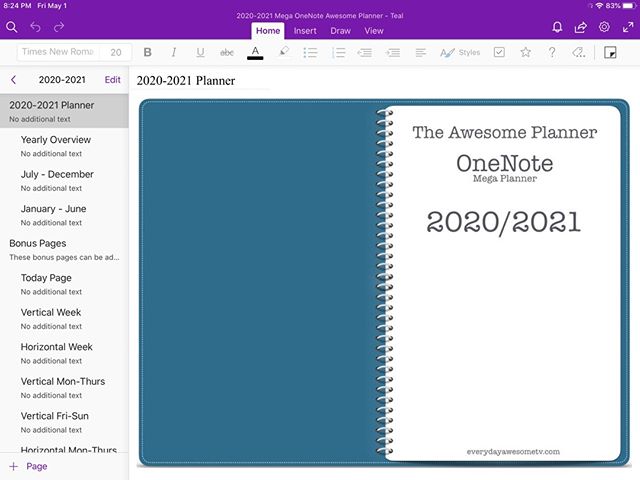
Task: Check the battery 83% indicator
Action: click(619, 6)
